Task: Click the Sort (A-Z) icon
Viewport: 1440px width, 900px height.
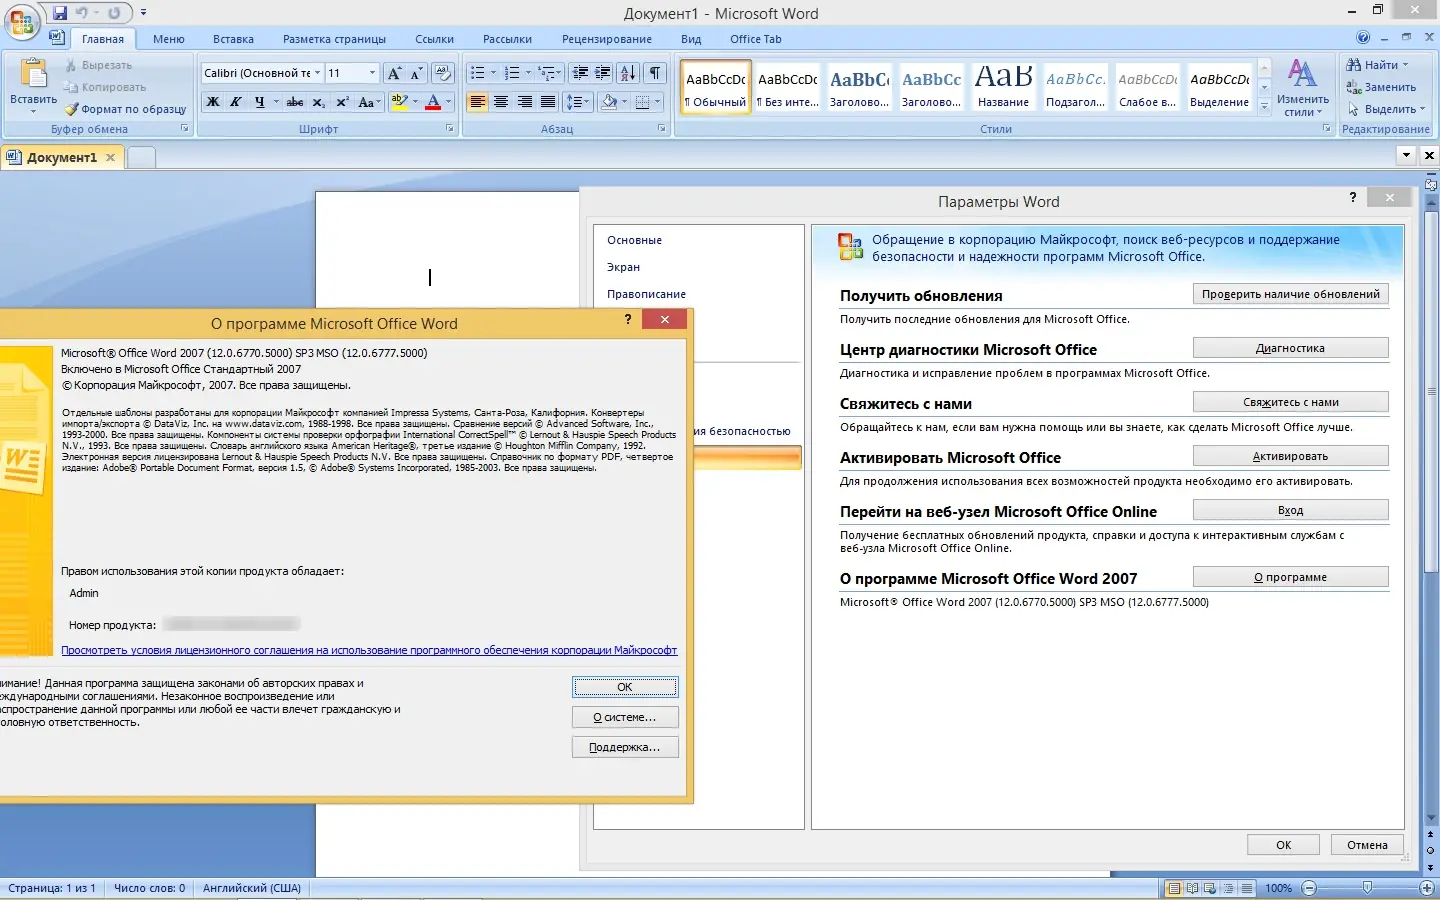Action: (628, 73)
